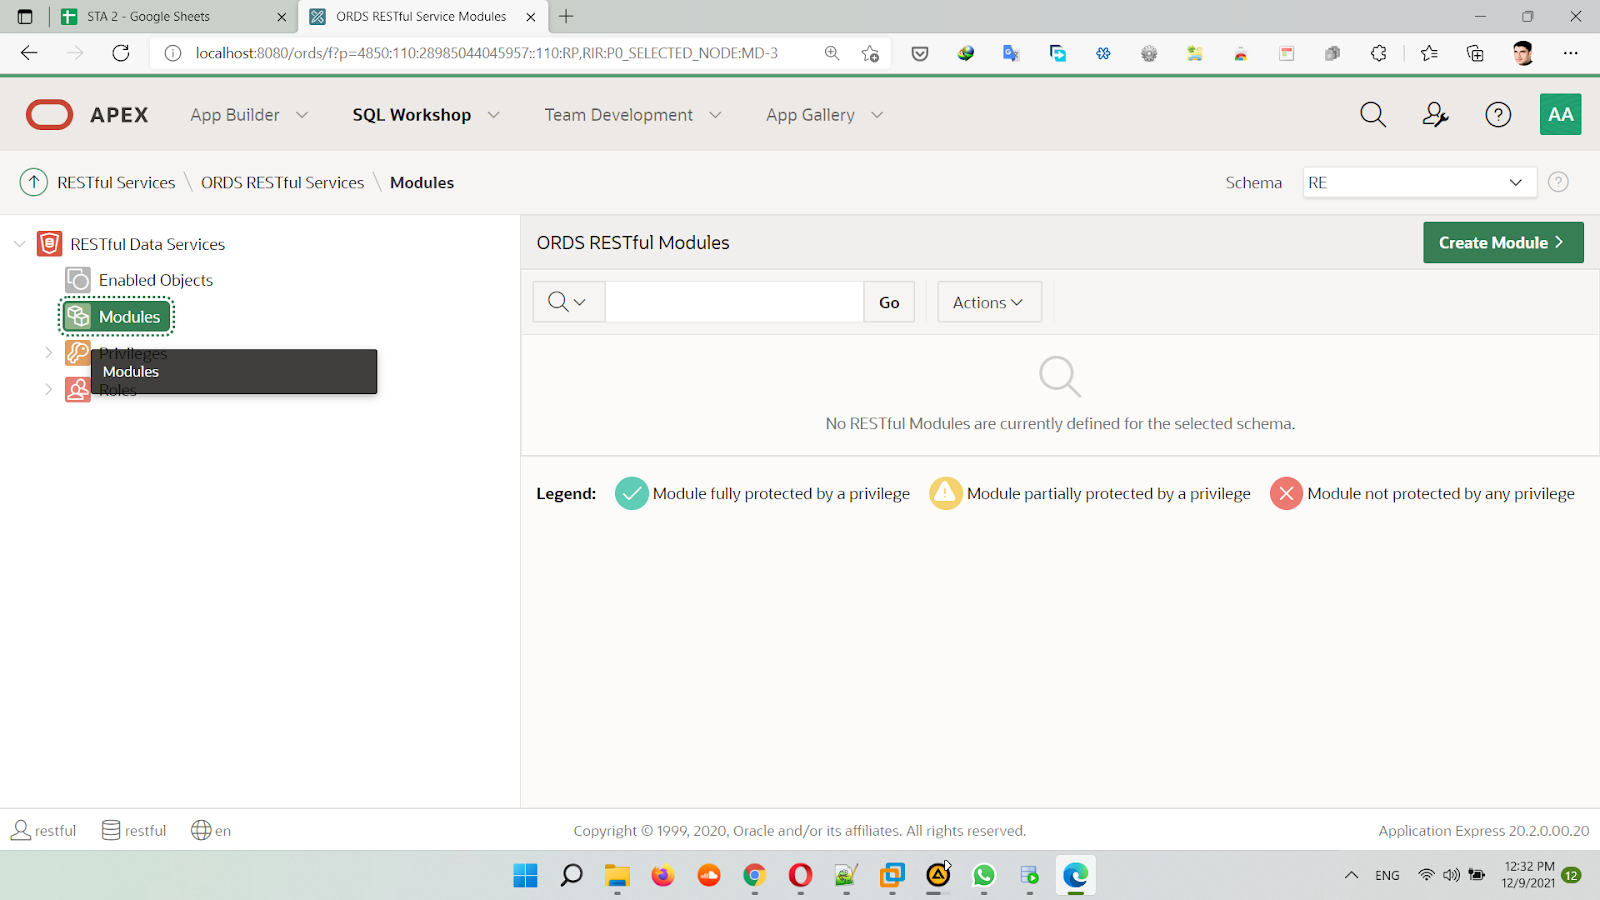This screenshot has height=900, width=1600.
Task: Open the Favorites list icon
Action: tap(1429, 53)
